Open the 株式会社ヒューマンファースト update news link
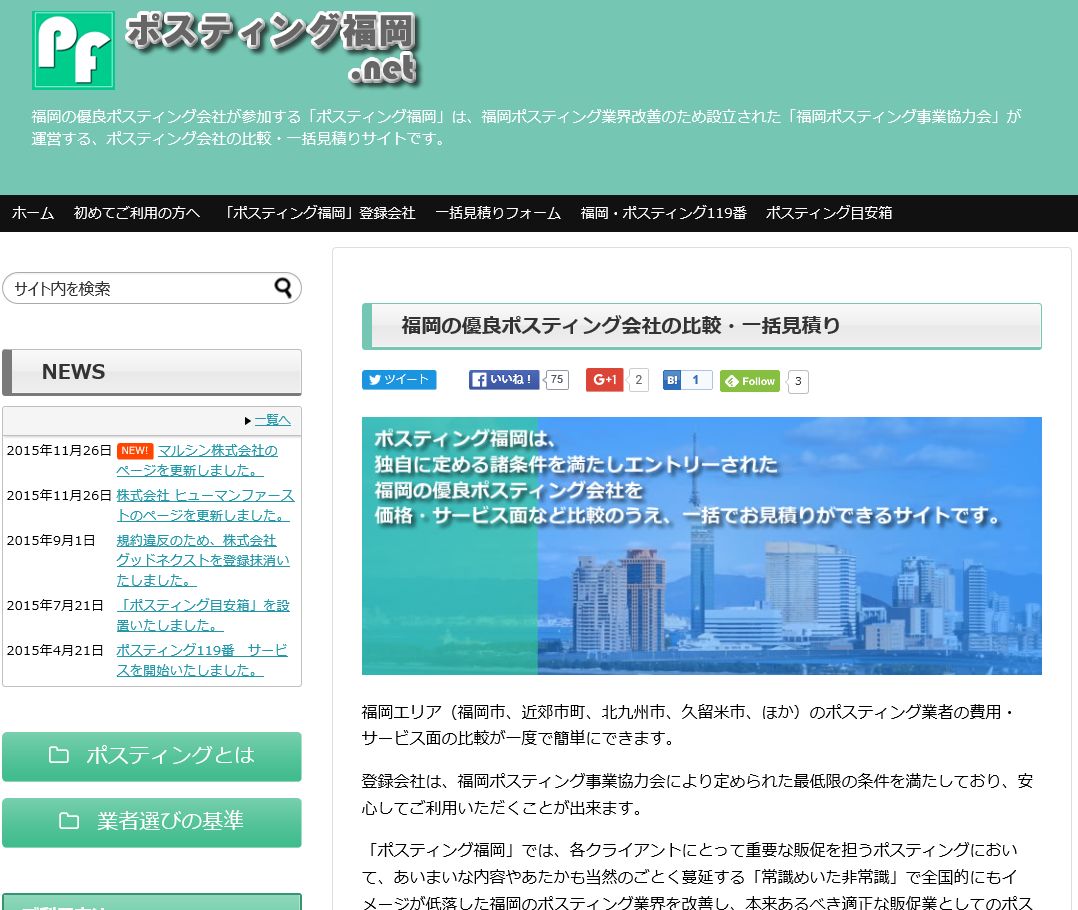This screenshot has width=1078, height=910. point(205,505)
